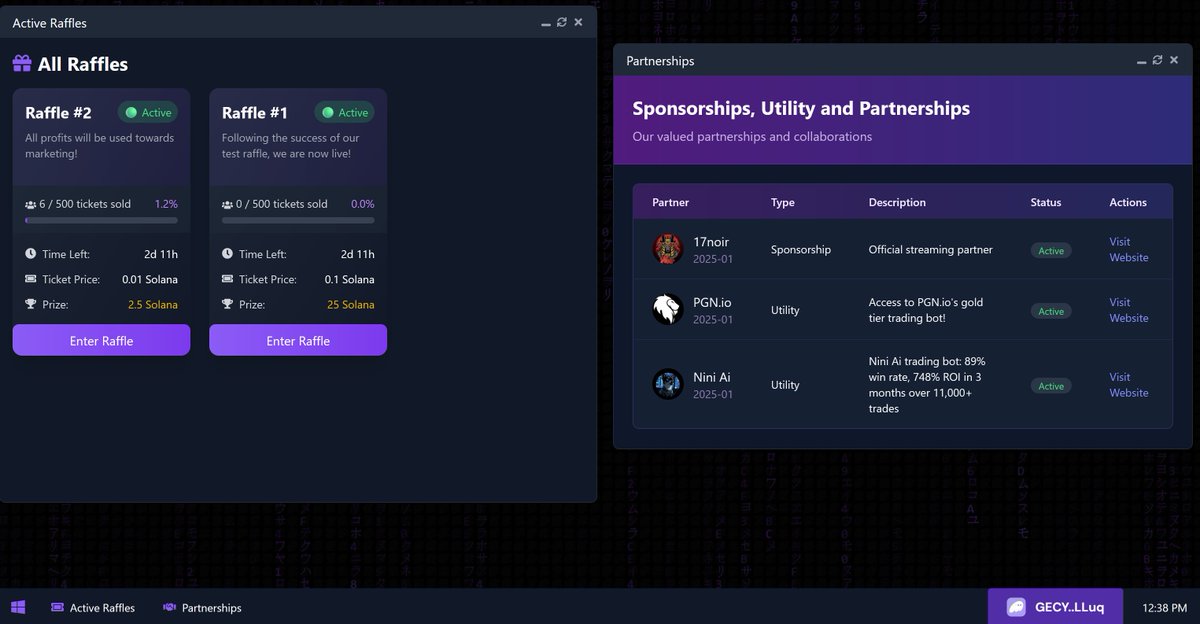1200x624 pixels.
Task: Click the Raffle #2 tickets progress bar
Action: coord(101,220)
